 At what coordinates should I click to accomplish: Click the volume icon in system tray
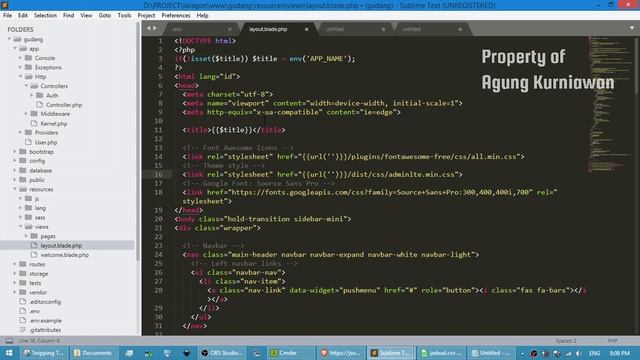tap(579, 353)
